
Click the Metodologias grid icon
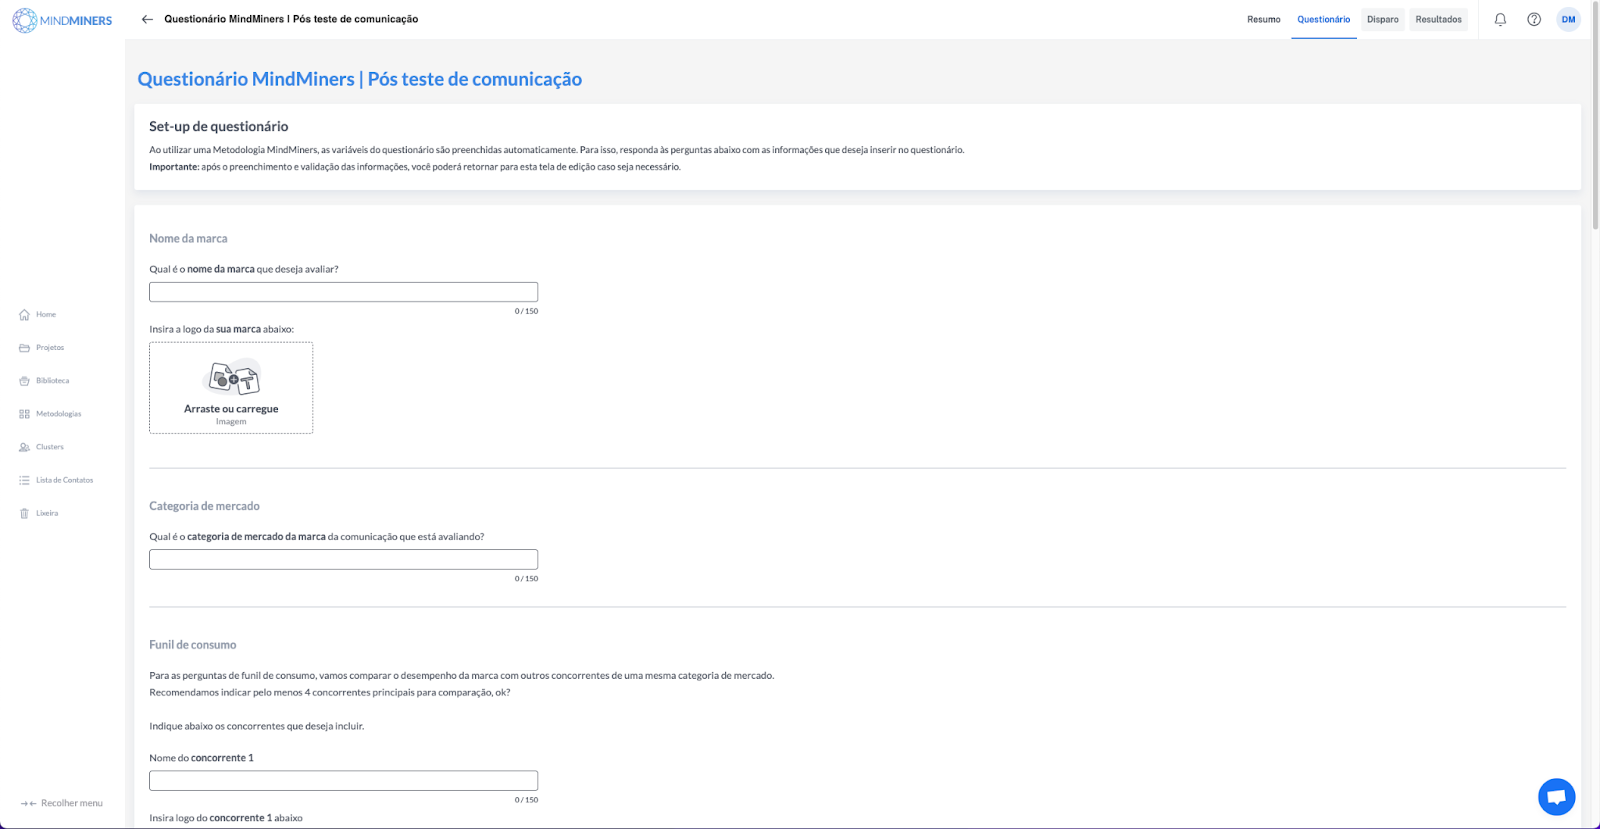24,414
